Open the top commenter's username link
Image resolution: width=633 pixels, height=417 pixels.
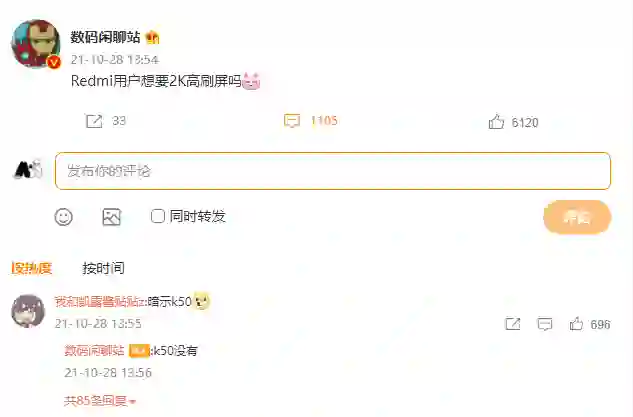coord(100,302)
